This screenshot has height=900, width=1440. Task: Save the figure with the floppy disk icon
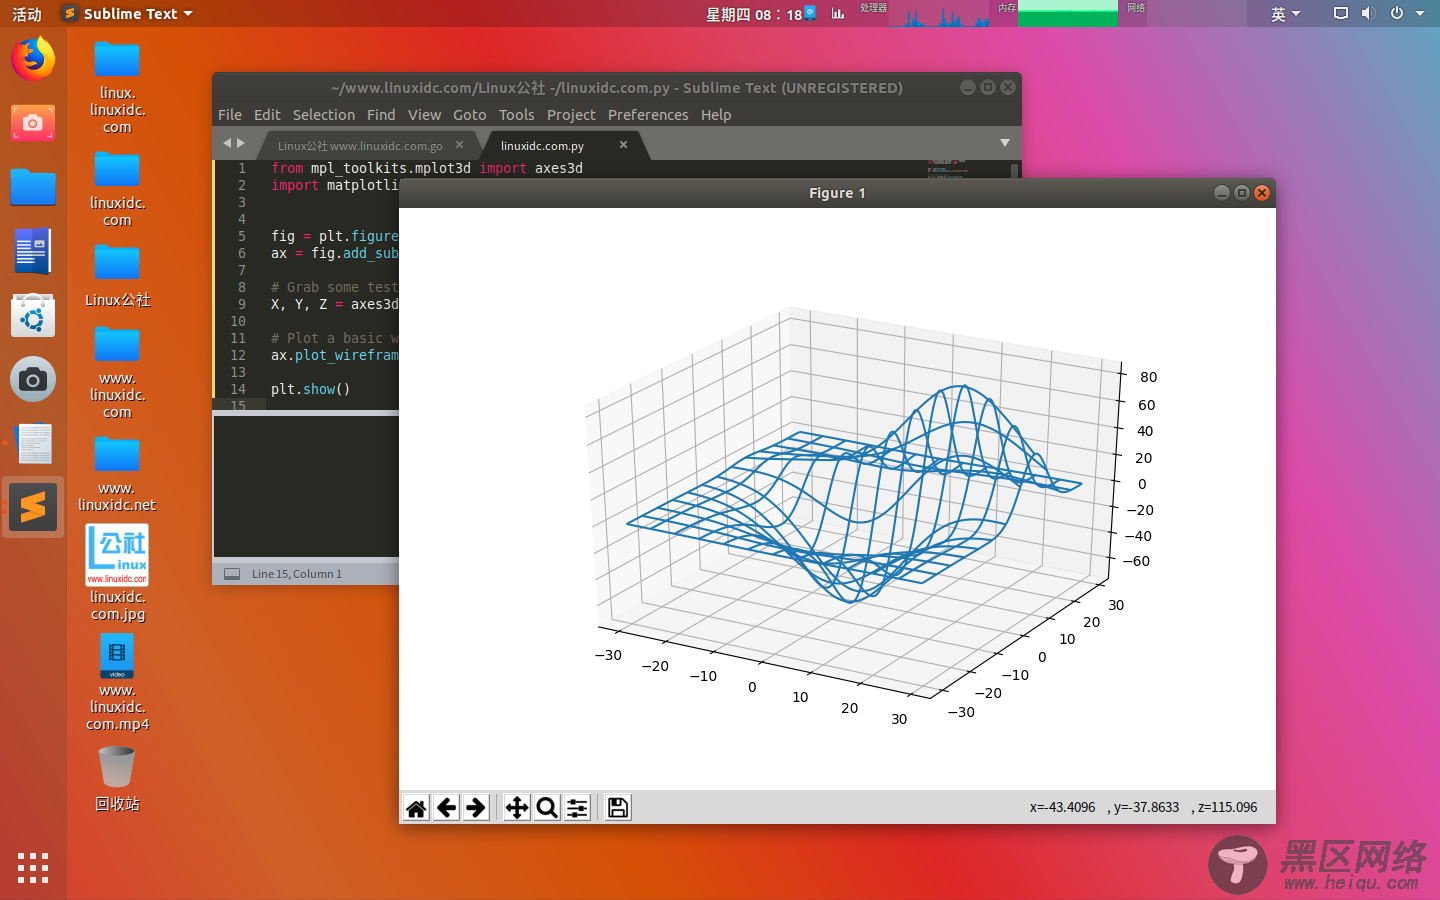pos(618,808)
